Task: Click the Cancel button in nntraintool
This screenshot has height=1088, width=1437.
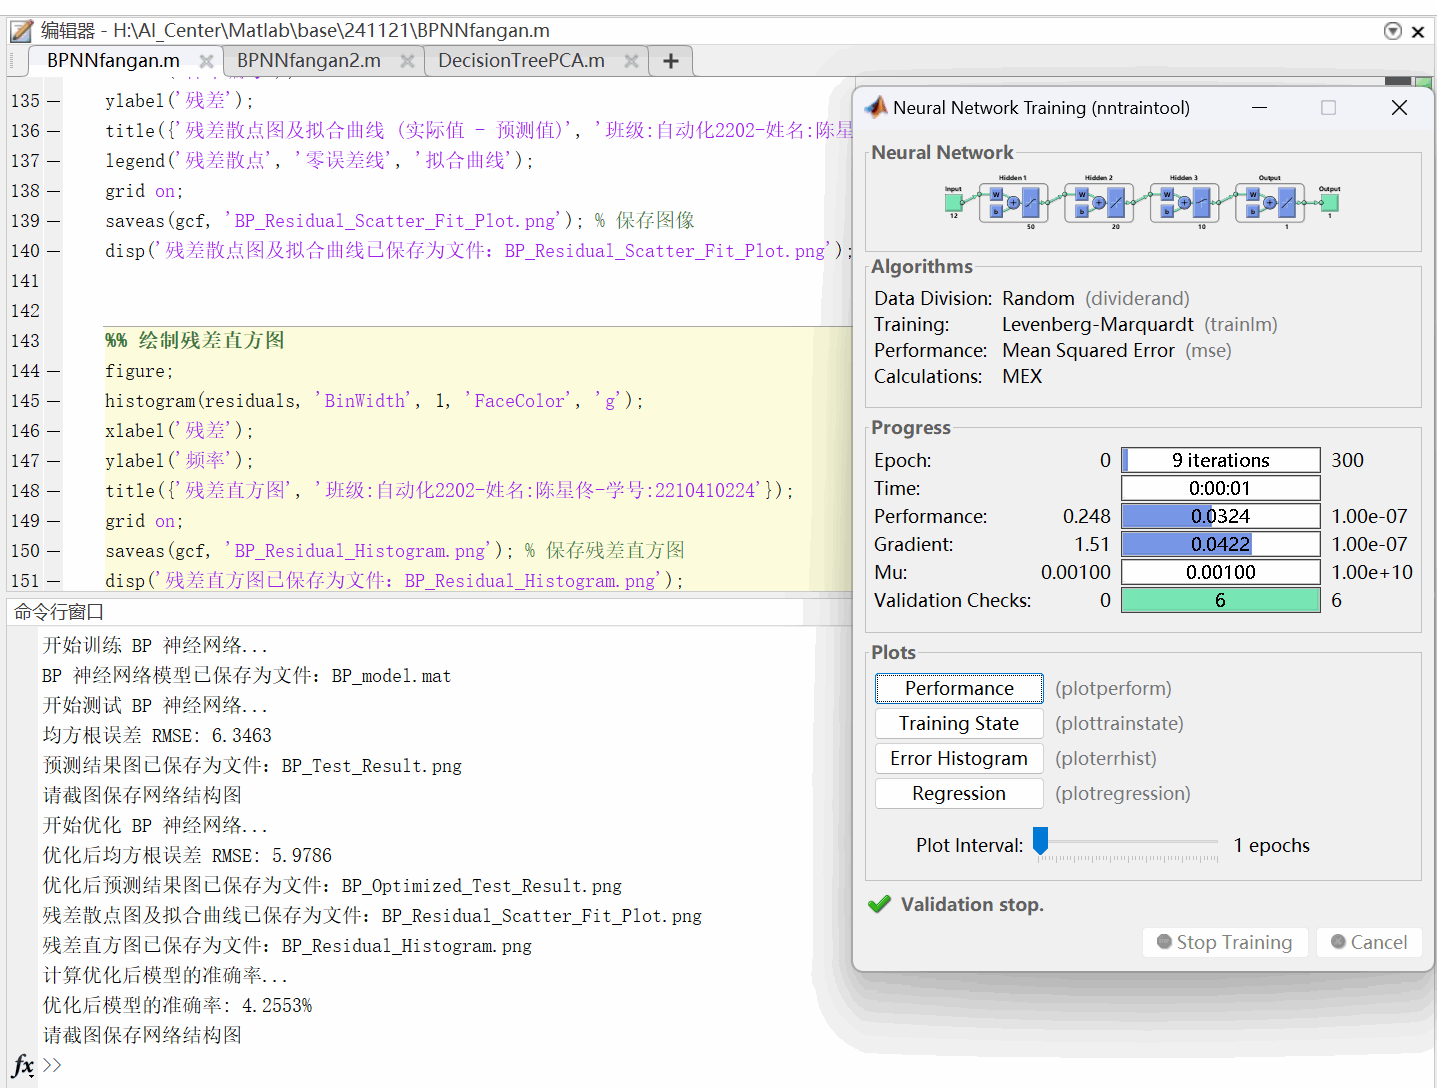Action: pos(1369,942)
